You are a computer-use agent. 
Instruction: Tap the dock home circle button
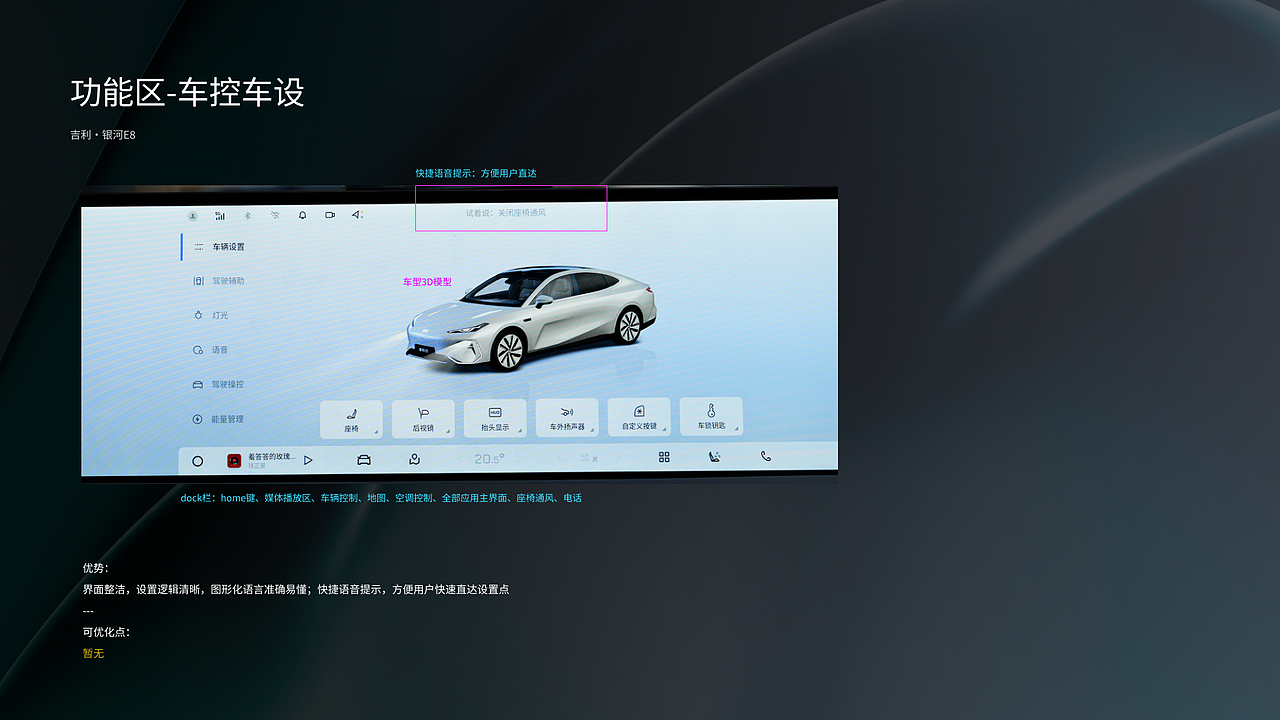[x=197, y=461]
